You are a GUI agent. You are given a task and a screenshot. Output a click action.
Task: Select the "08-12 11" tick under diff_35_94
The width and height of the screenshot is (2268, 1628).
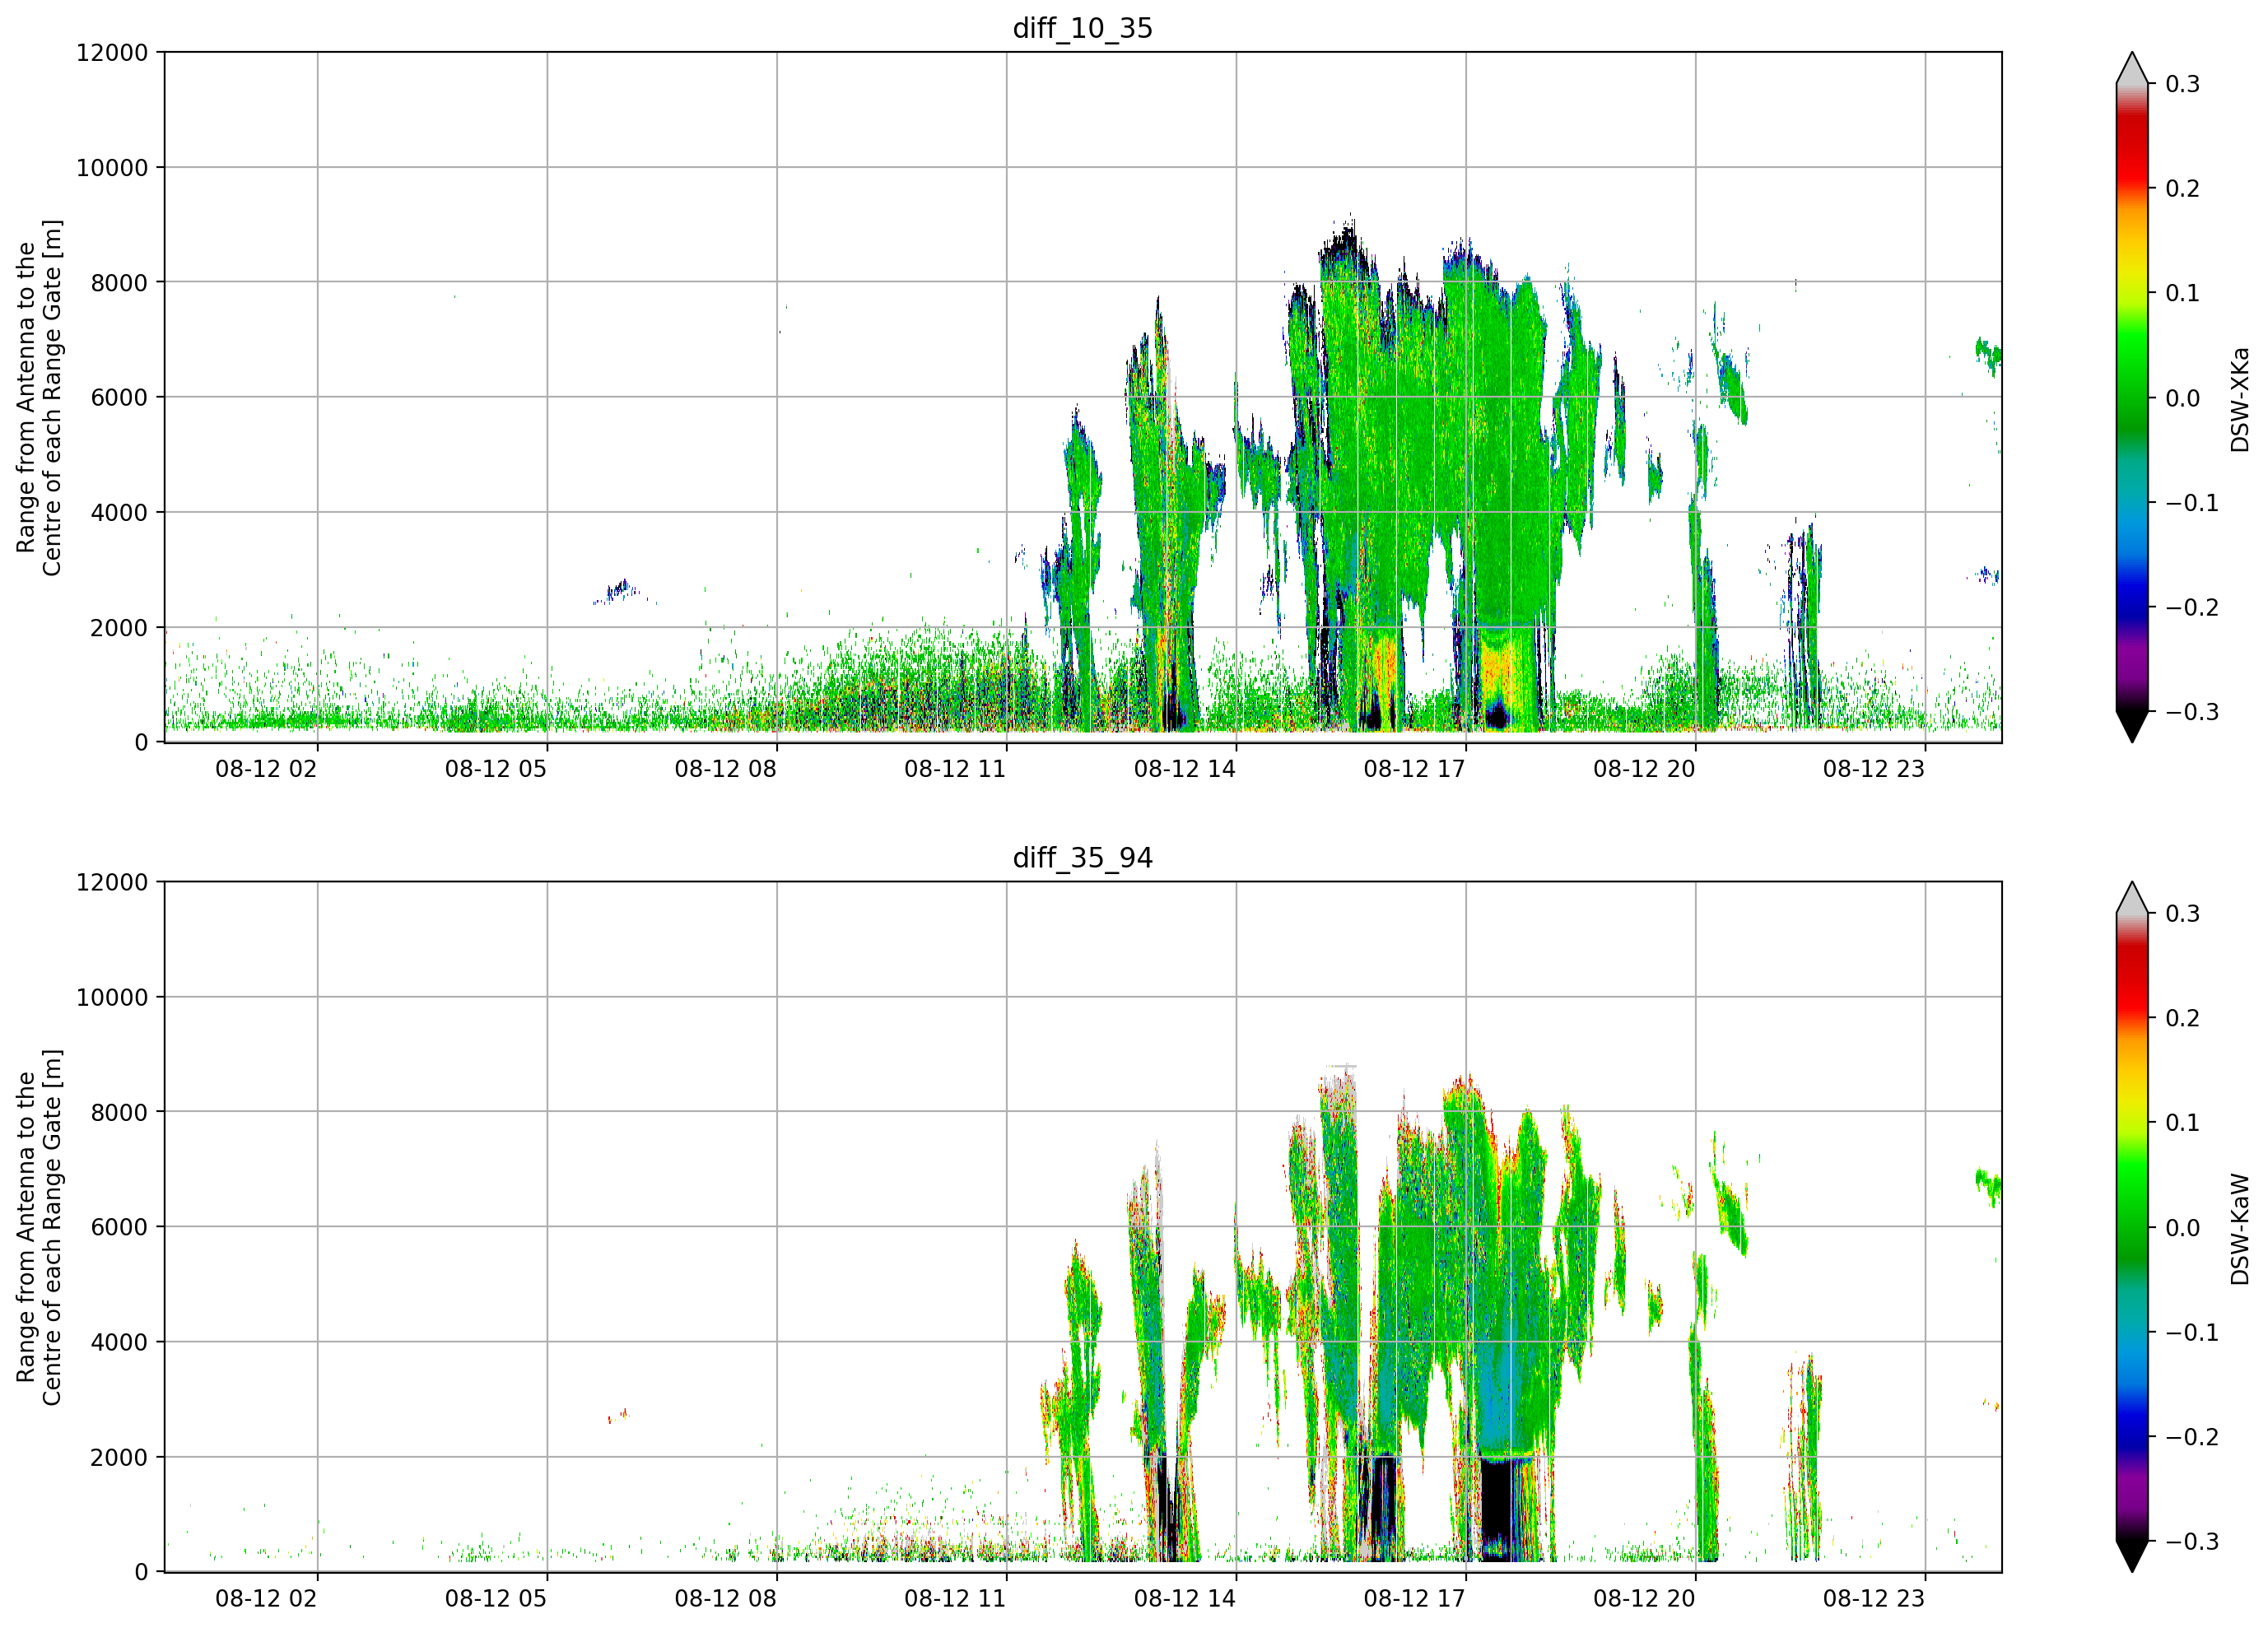955,1599
